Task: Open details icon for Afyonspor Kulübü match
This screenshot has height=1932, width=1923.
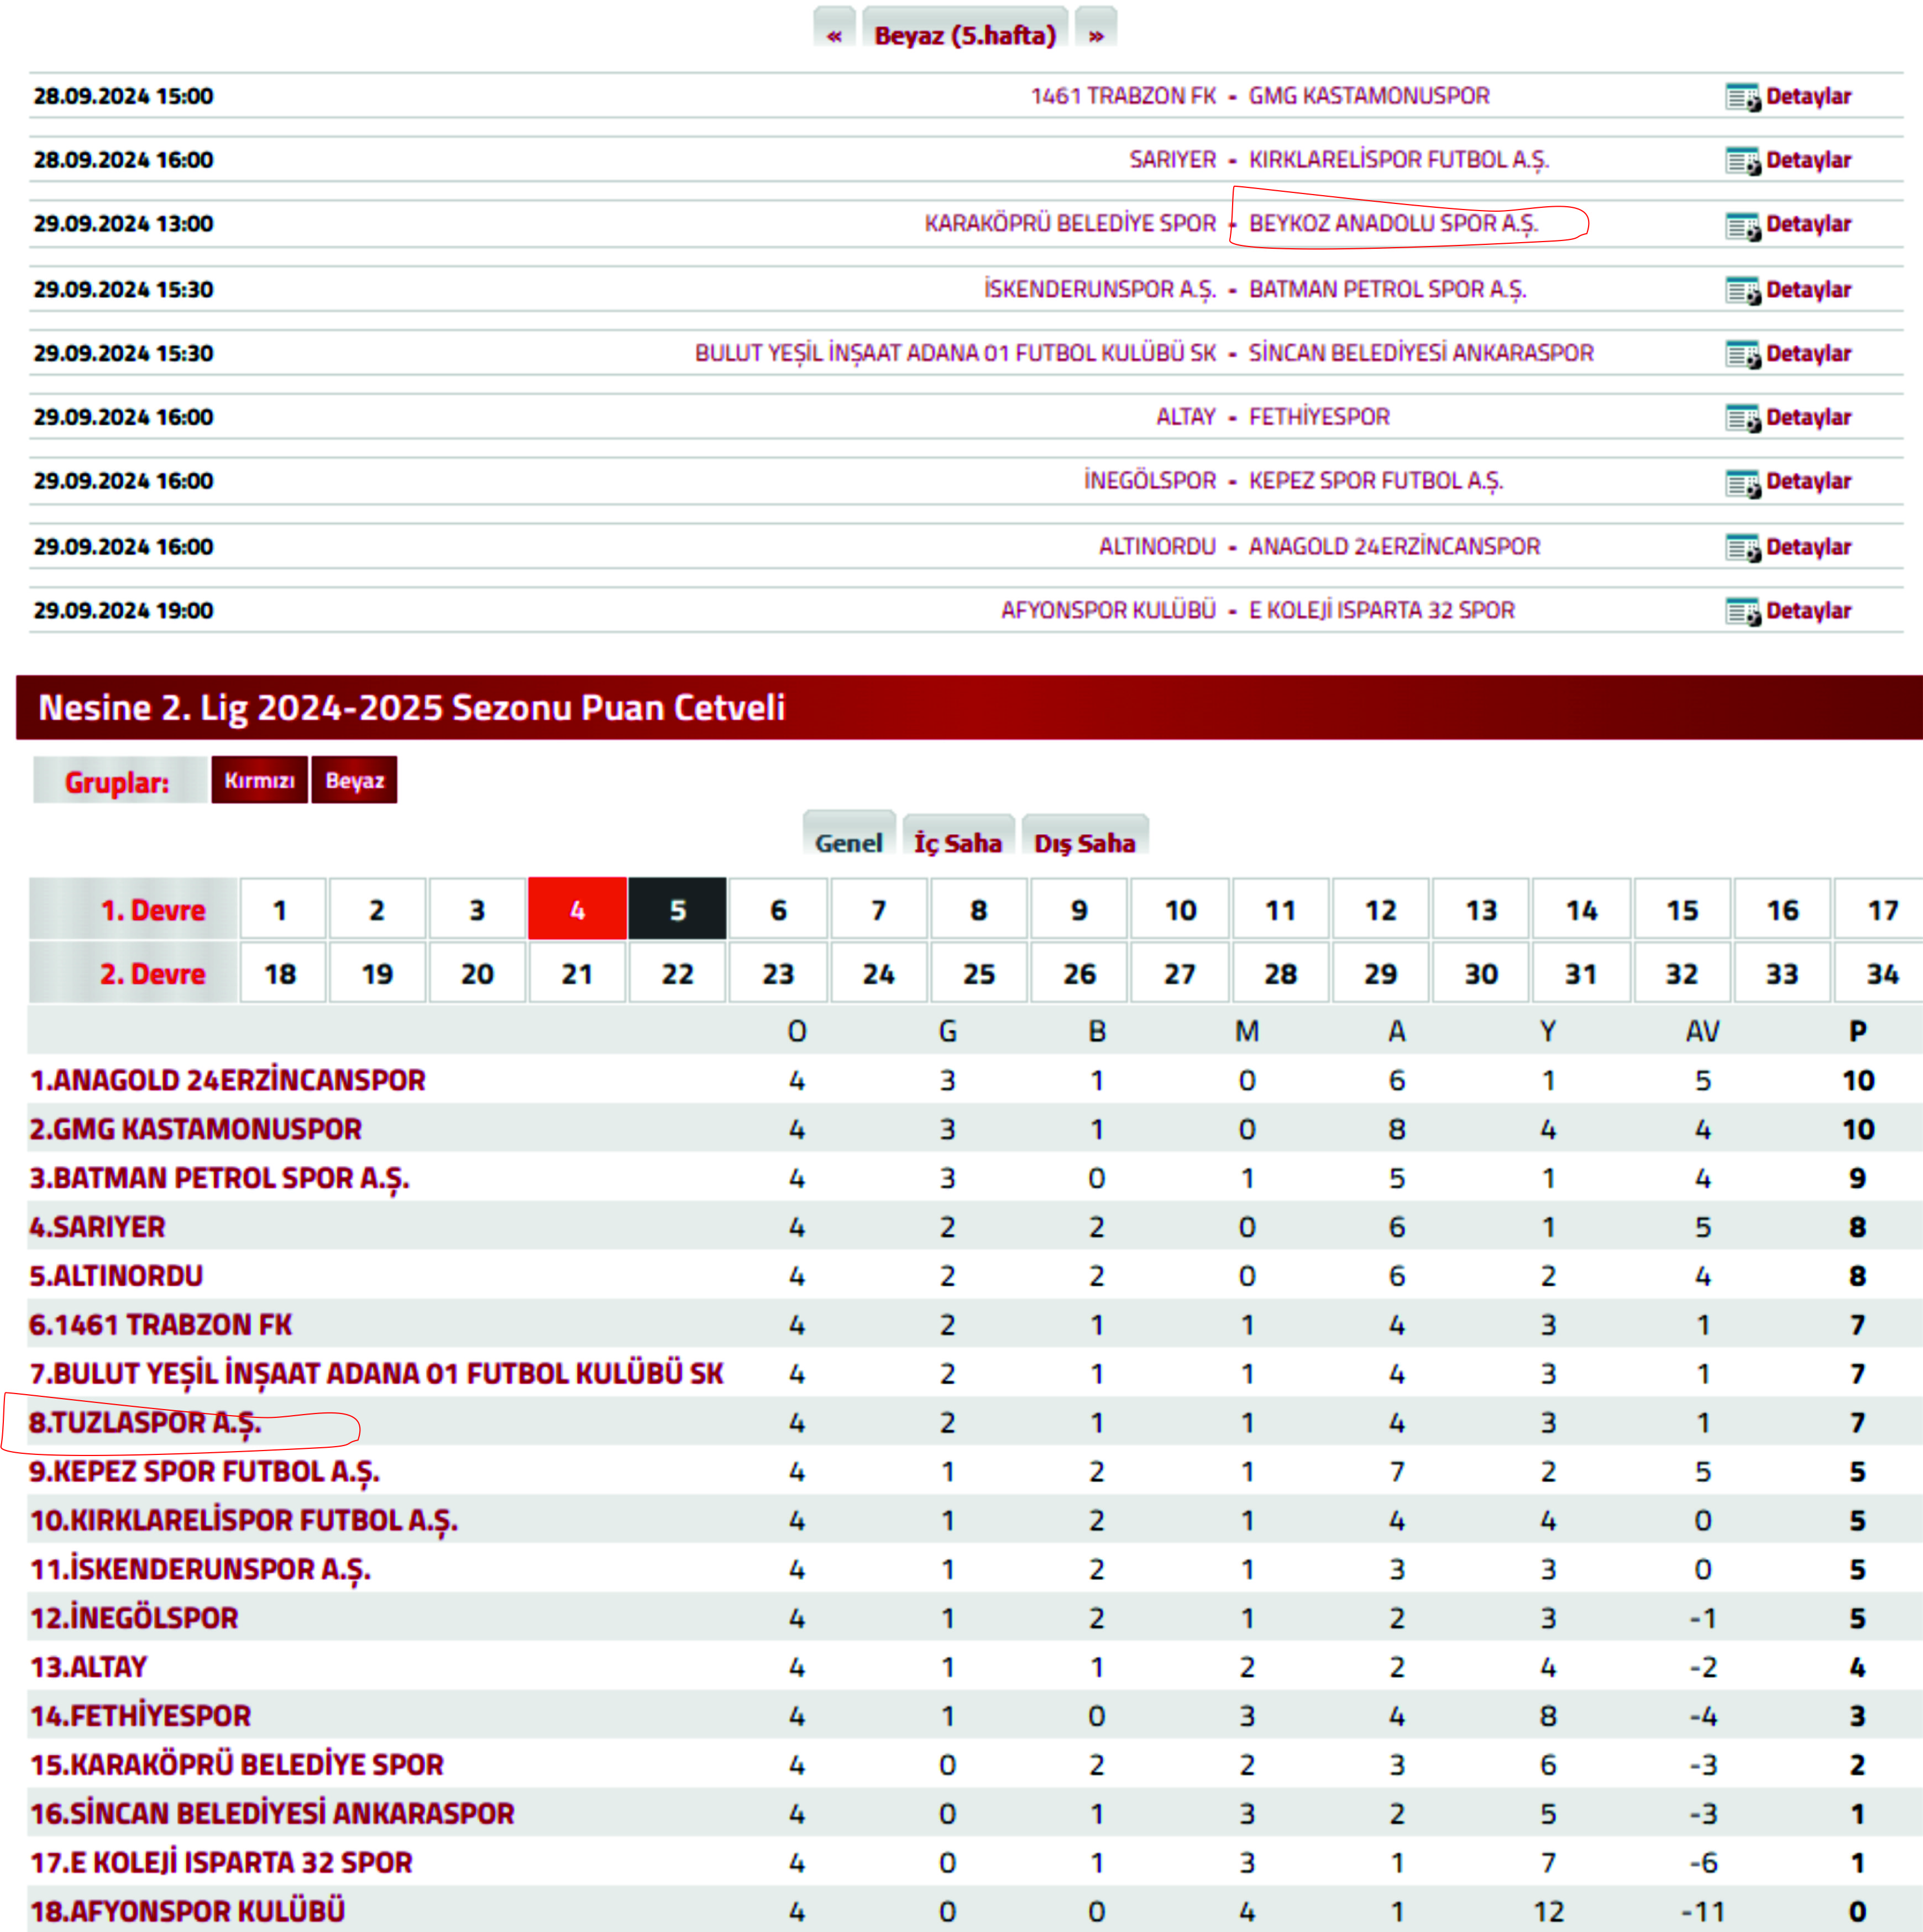Action: [x=1743, y=612]
